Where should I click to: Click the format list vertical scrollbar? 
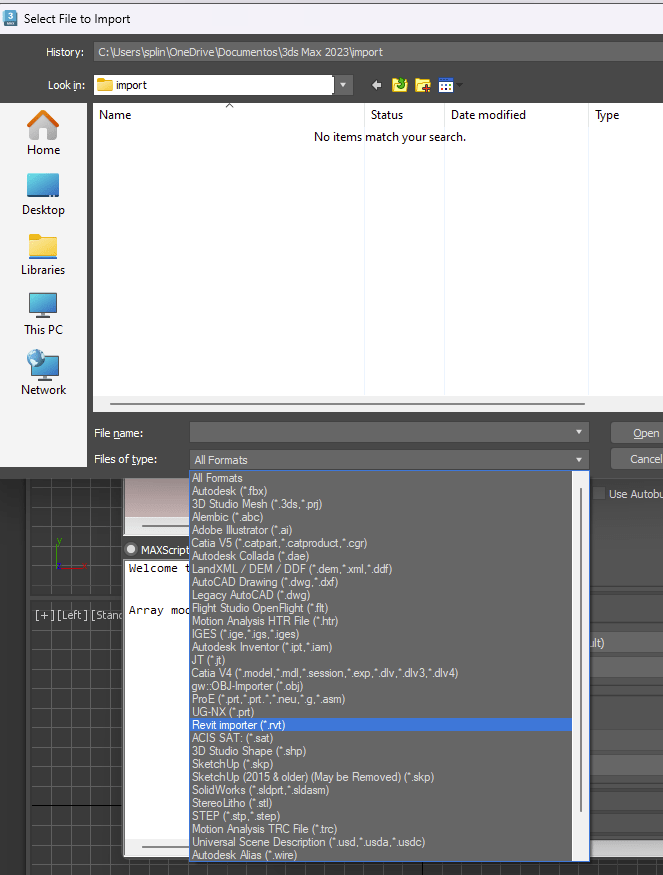(581, 650)
